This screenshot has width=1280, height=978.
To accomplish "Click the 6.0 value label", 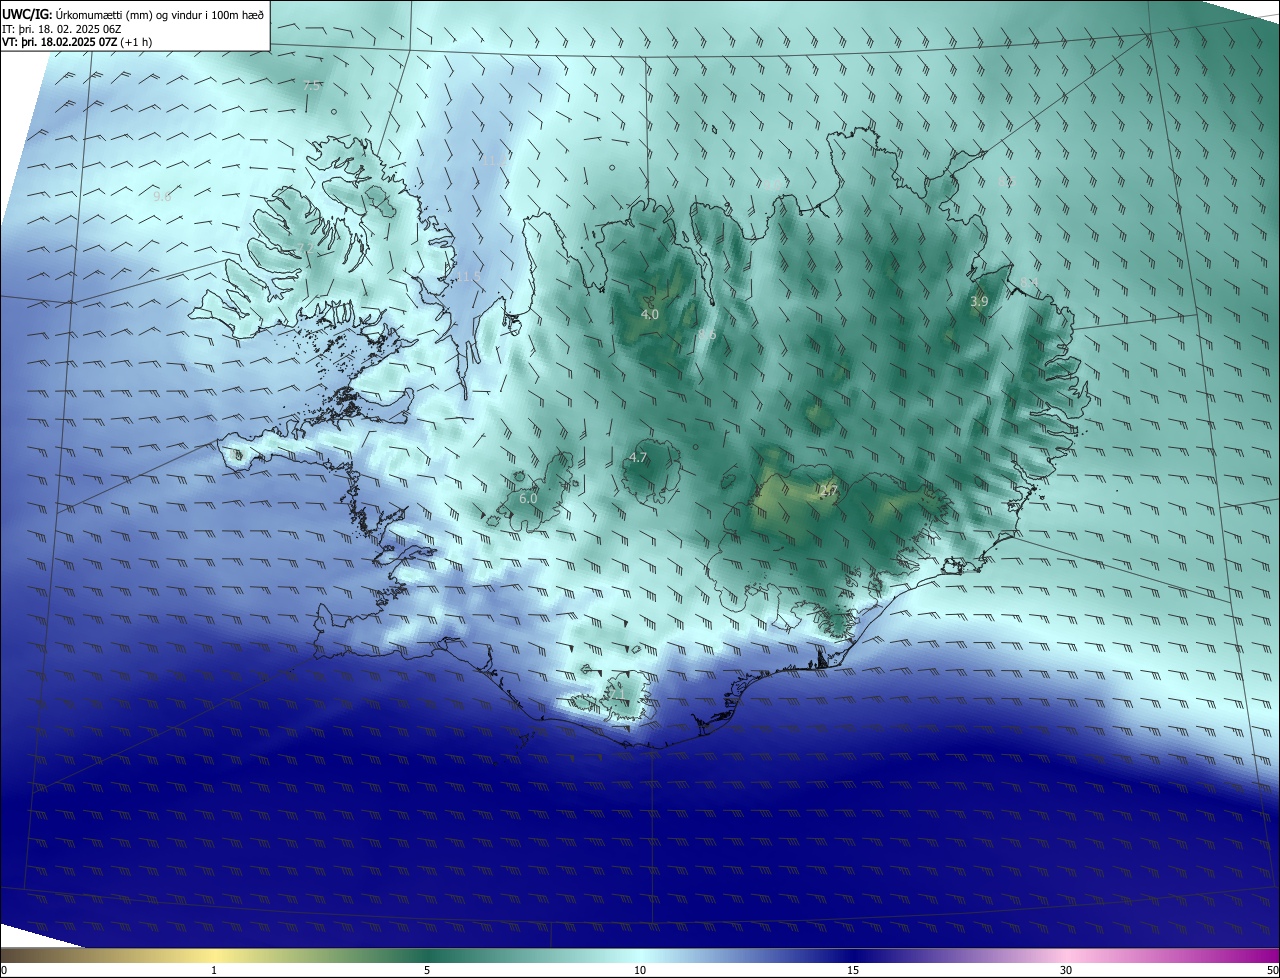I will pyautogui.click(x=528, y=498).
